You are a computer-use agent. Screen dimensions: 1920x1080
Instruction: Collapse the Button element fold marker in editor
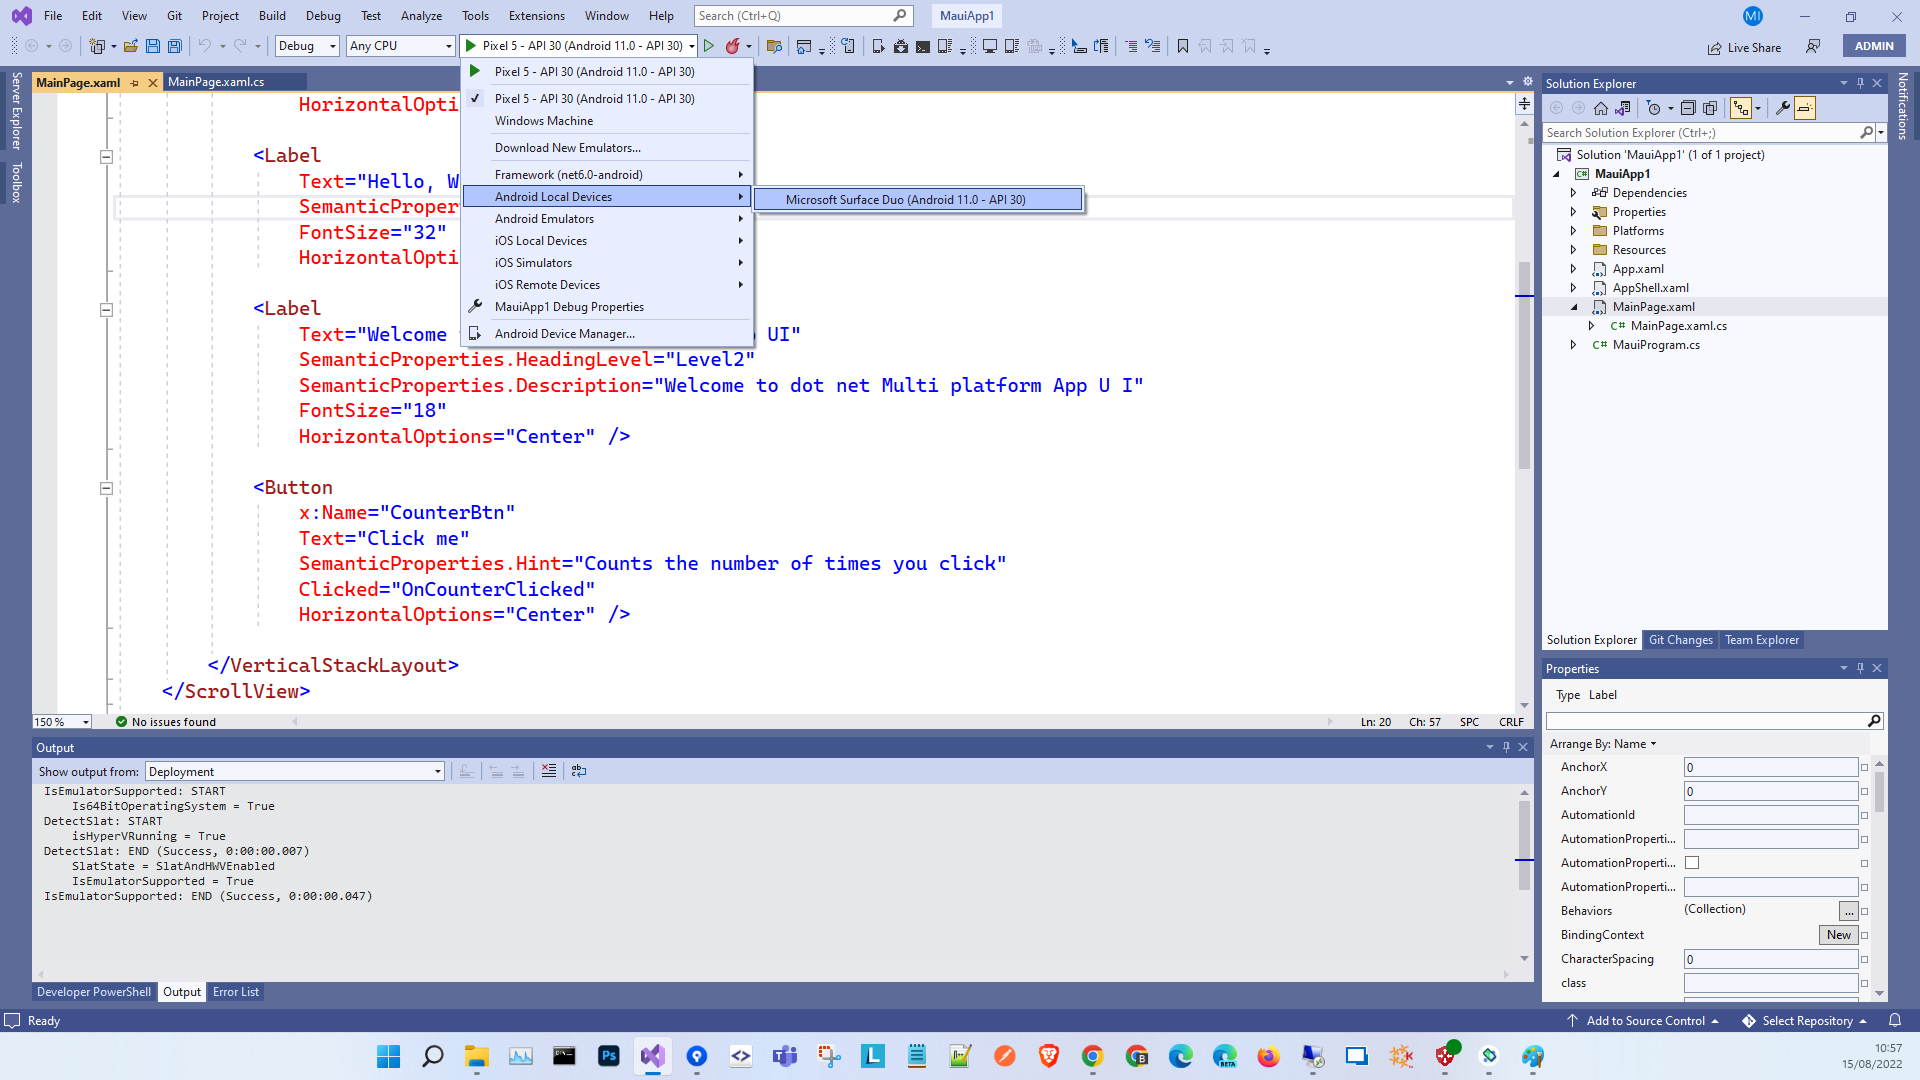pyautogui.click(x=106, y=488)
